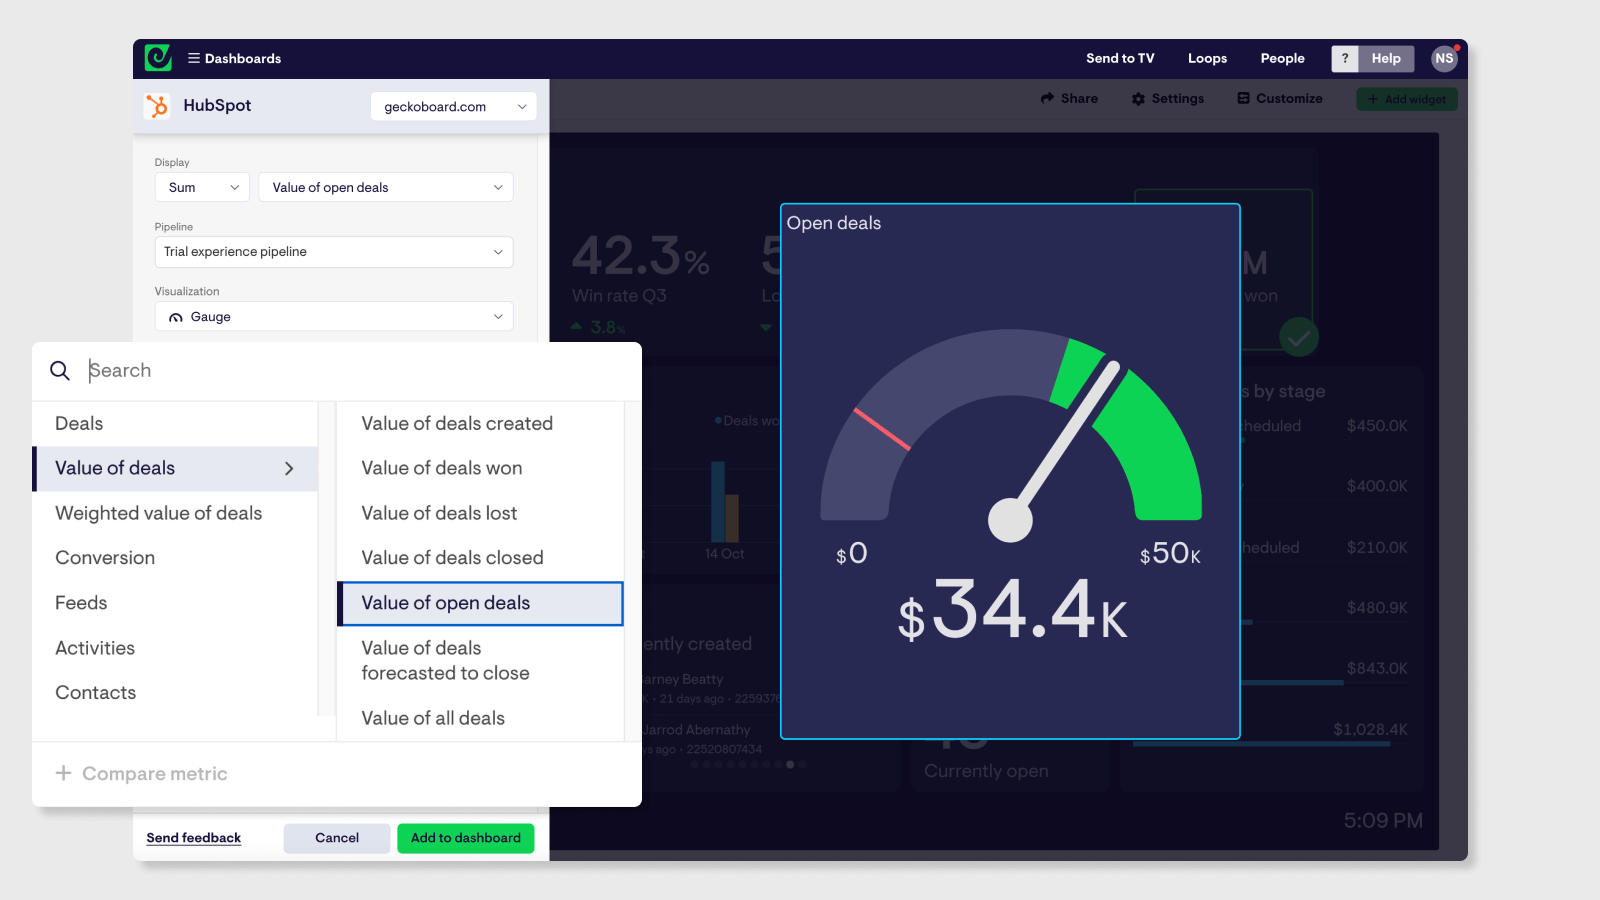
Task: Click the HubSpot sprocket icon
Action: (x=158, y=106)
